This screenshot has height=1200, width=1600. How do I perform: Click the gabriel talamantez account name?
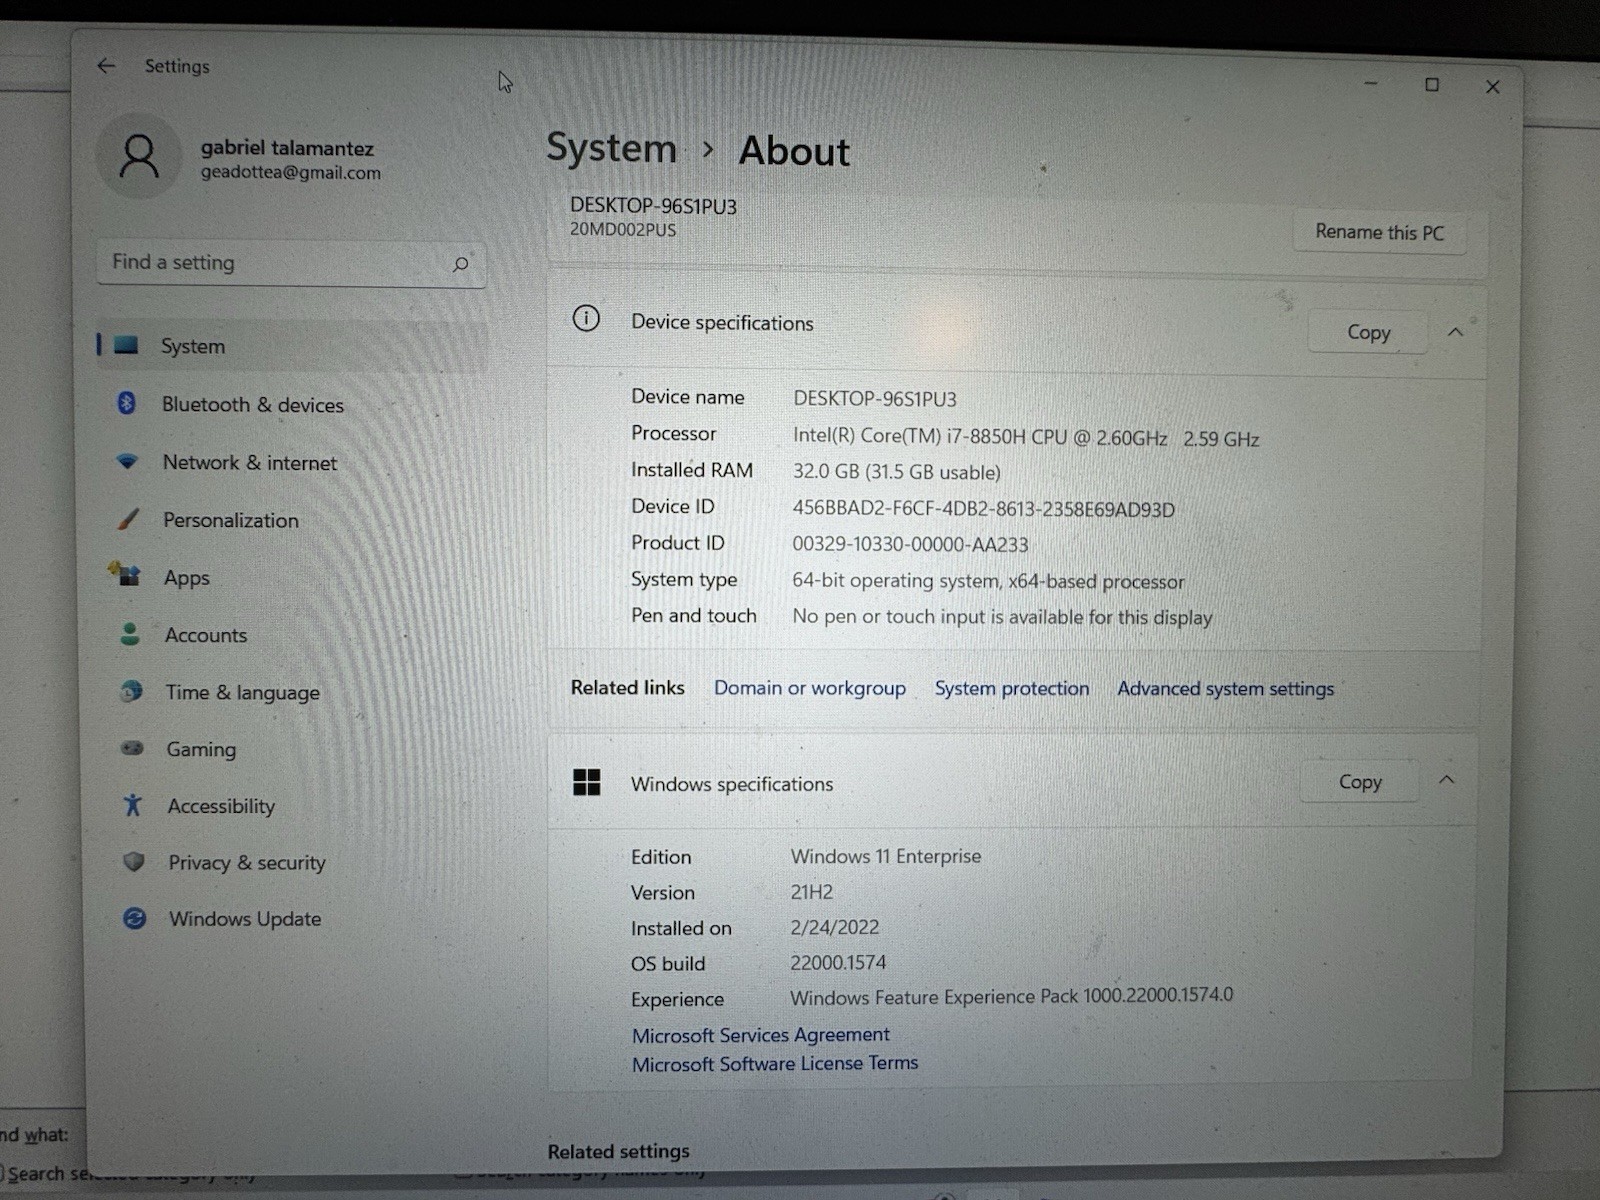coord(287,148)
